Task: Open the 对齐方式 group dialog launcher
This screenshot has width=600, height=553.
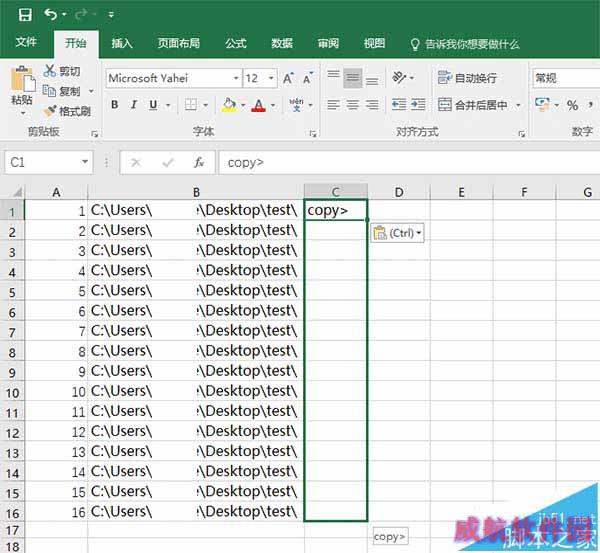Action: coord(521,134)
